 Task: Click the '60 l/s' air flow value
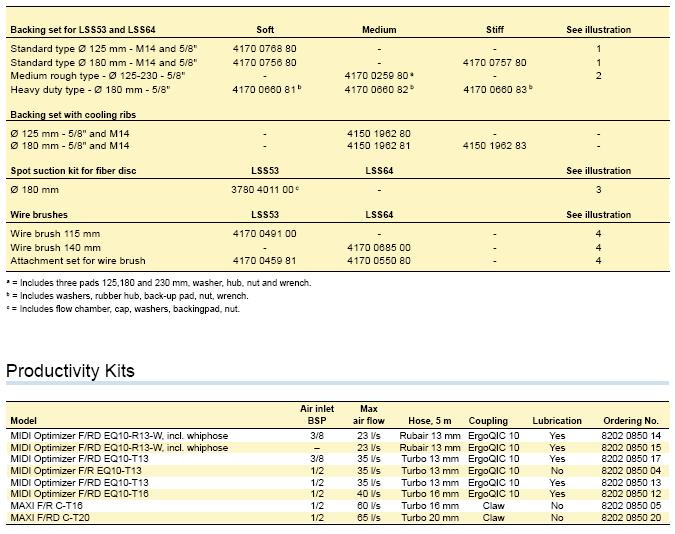368,506
